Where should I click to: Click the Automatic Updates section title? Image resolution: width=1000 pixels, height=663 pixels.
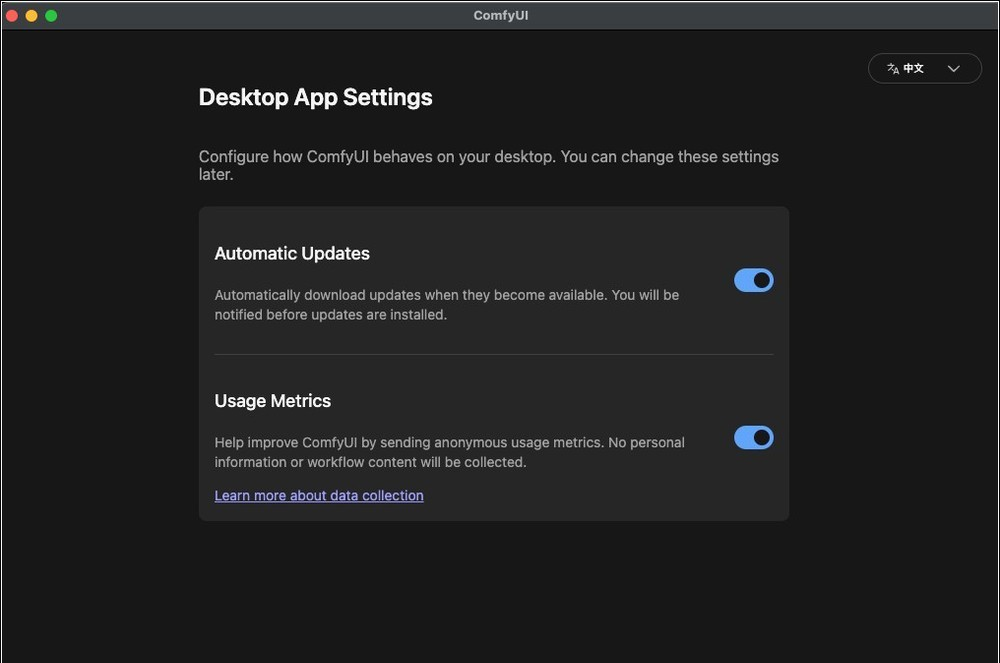coord(292,254)
